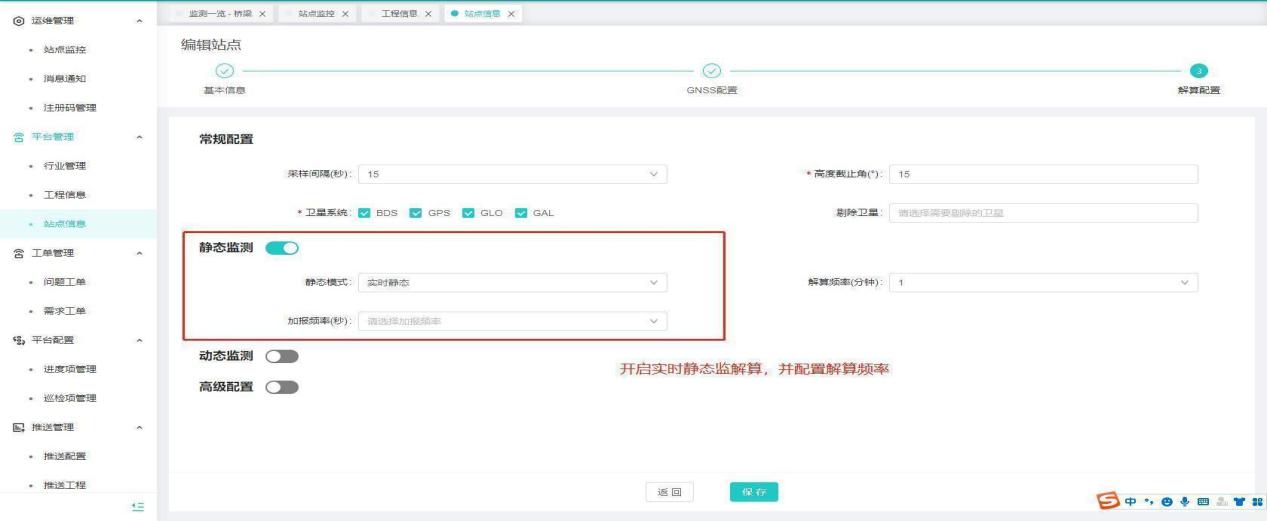Enable the 动态监测 switch
1267x521 pixels.
(282, 356)
